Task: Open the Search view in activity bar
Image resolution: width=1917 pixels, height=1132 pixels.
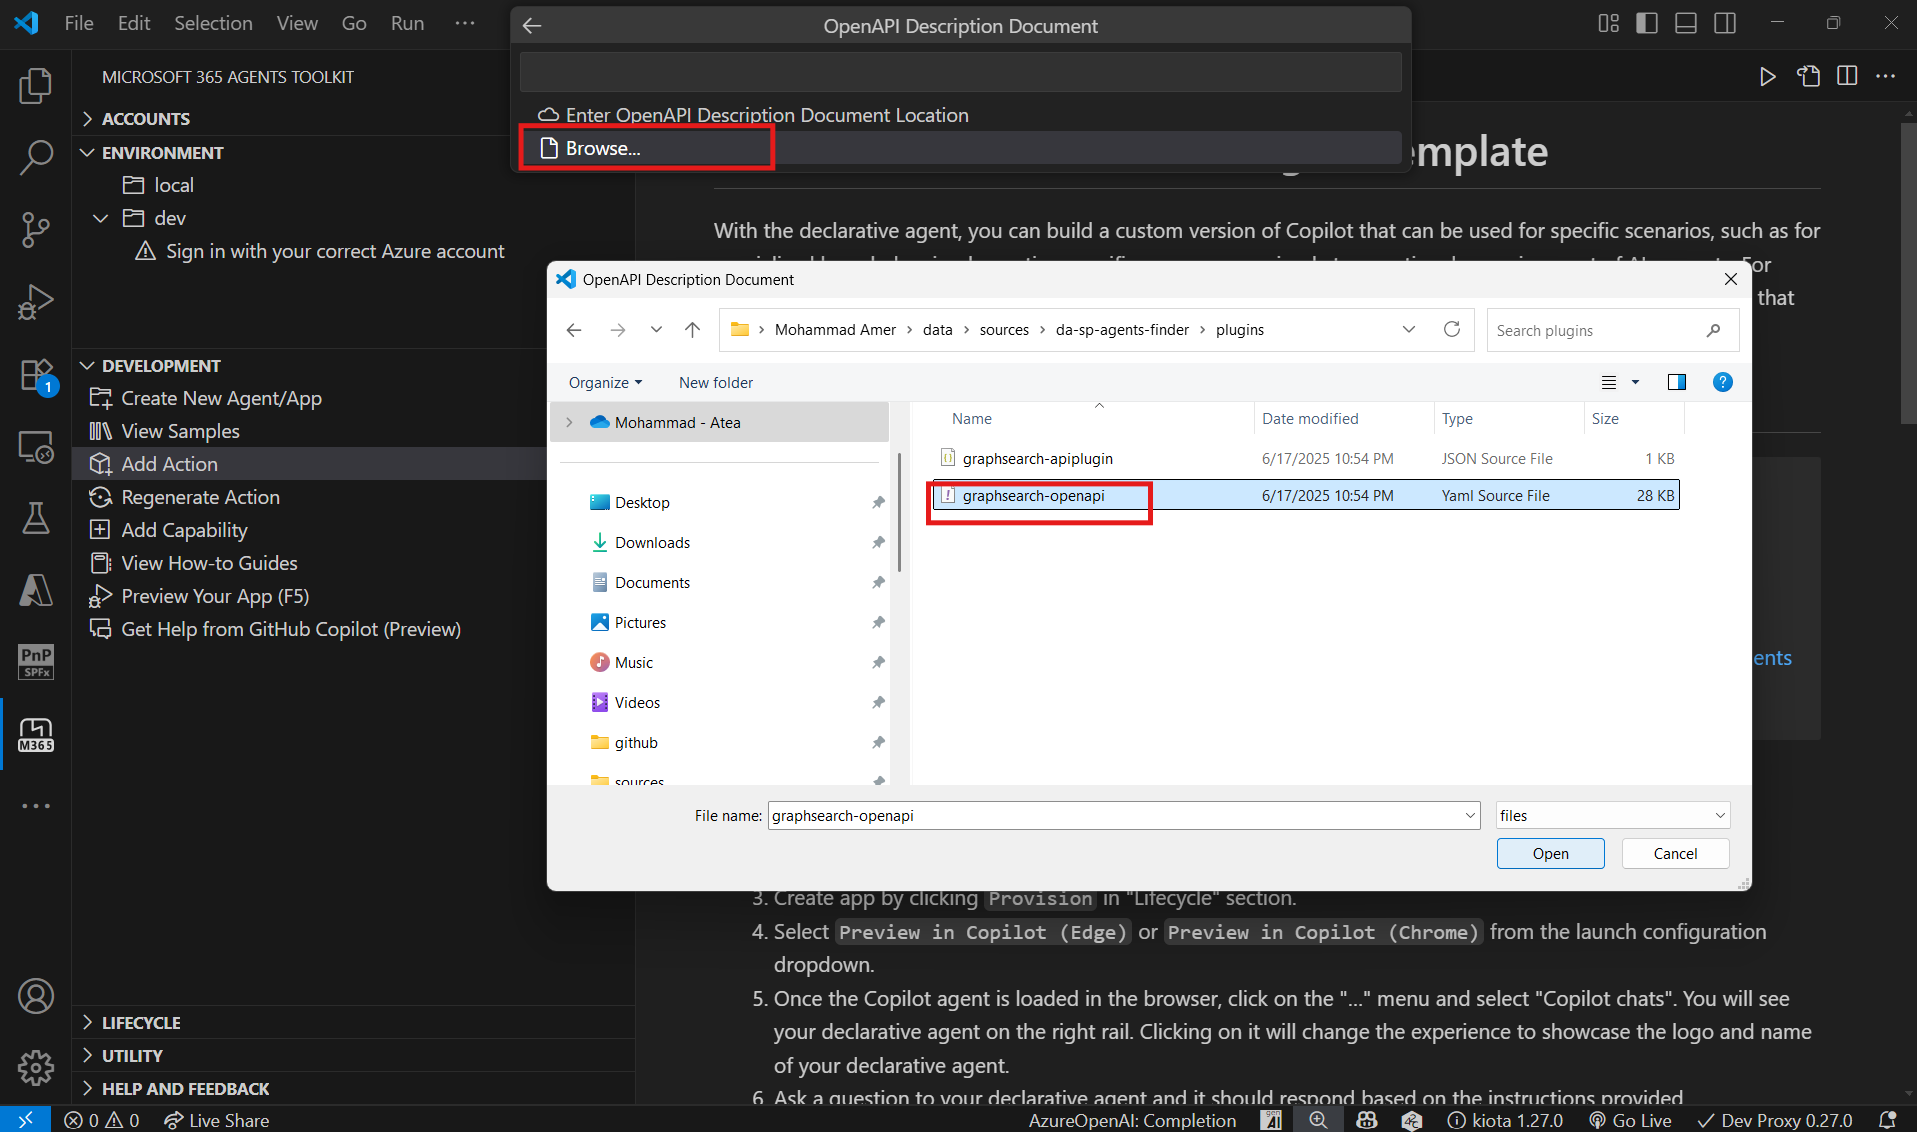Action: 36,157
